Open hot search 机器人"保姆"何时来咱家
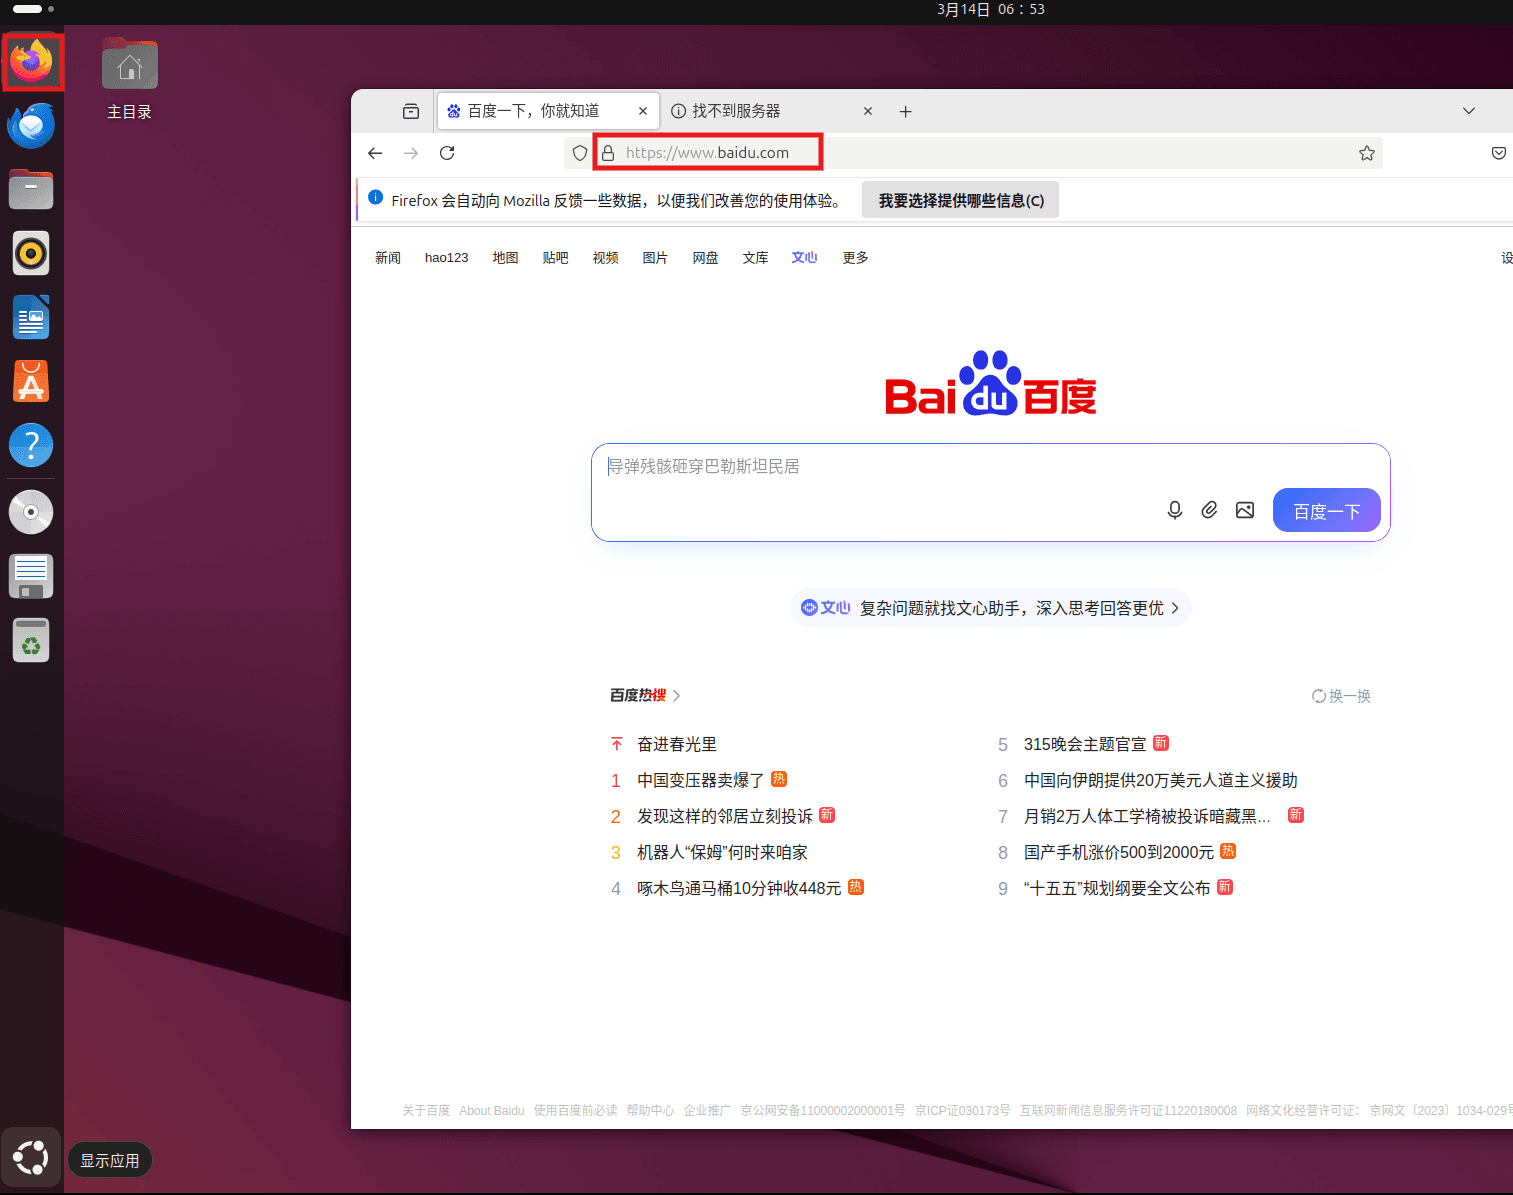The width and height of the screenshot is (1513, 1195). pos(722,852)
